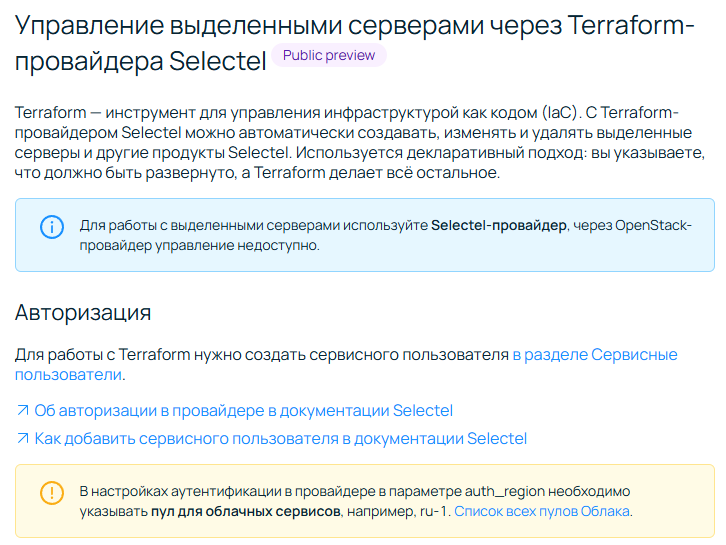The height and width of the screenshot is (545, 726).
Task: Click arrow icon before "Об авторизации в провайдере"
Action: tap(22, 411)
